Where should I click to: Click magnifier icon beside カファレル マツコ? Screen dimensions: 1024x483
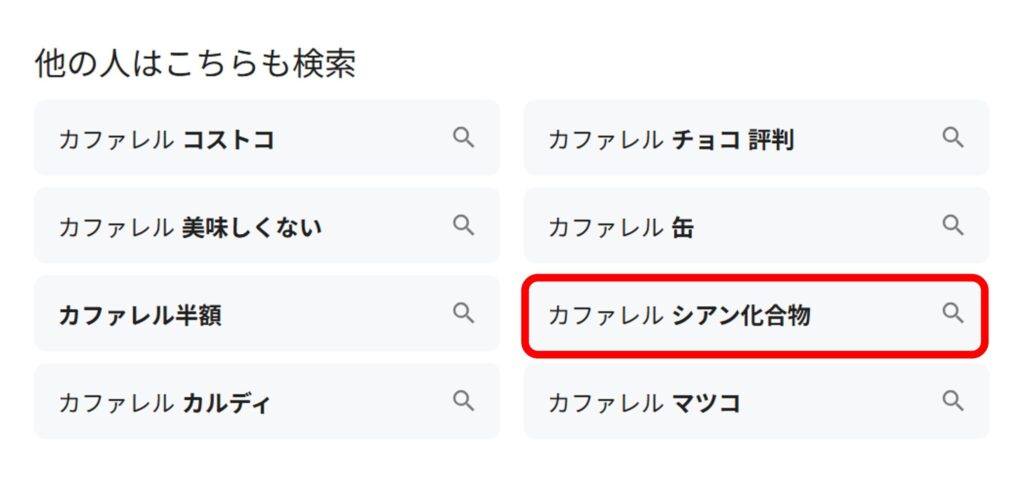point(953,402)
